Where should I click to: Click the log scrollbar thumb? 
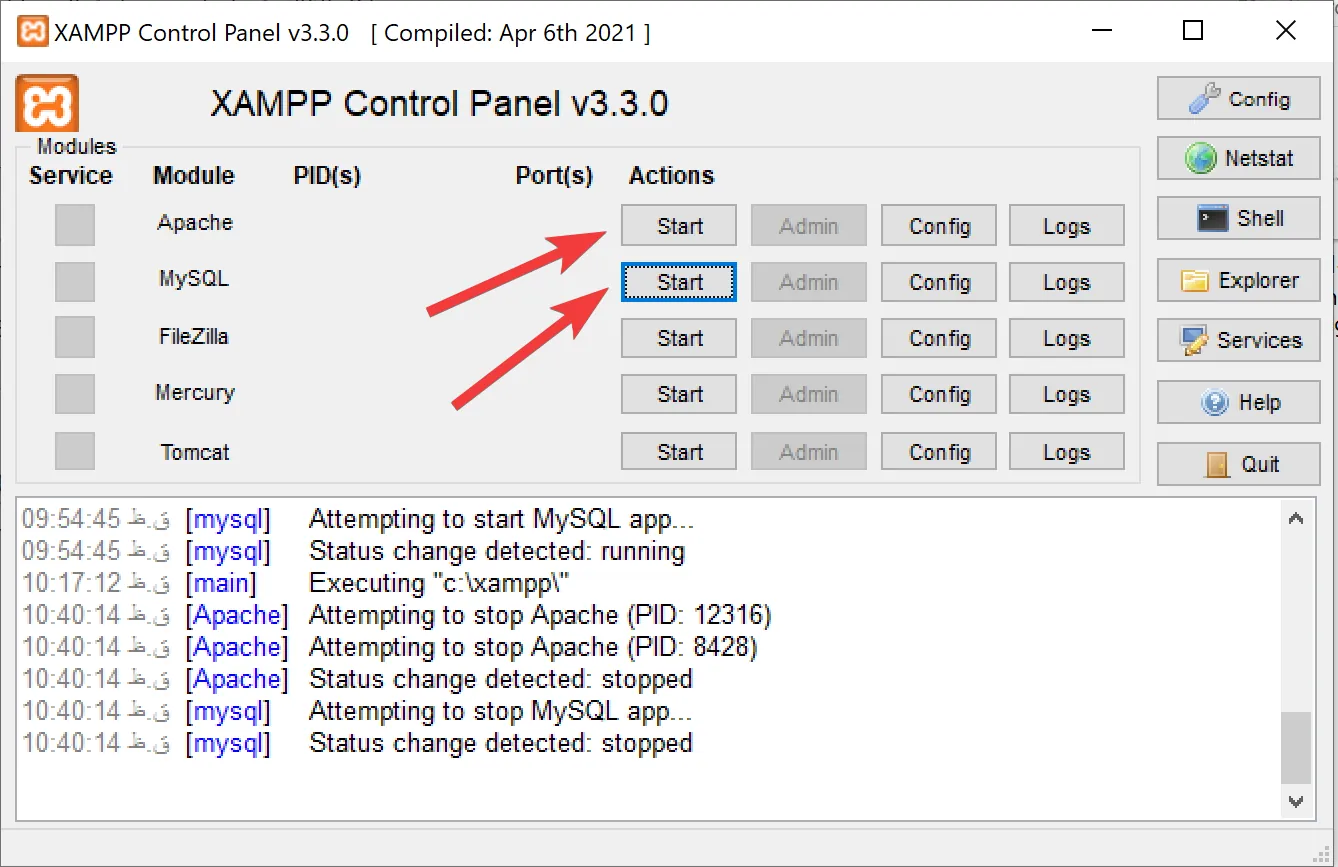click(x=1296, y=748)
